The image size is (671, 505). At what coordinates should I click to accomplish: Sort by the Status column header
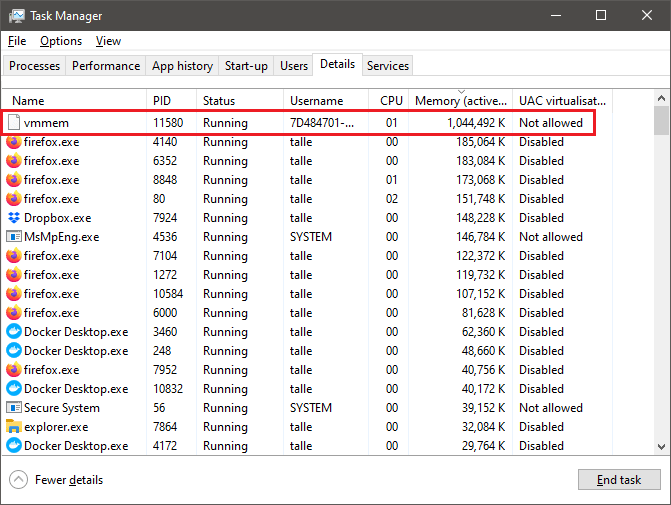tap(240, 101)
